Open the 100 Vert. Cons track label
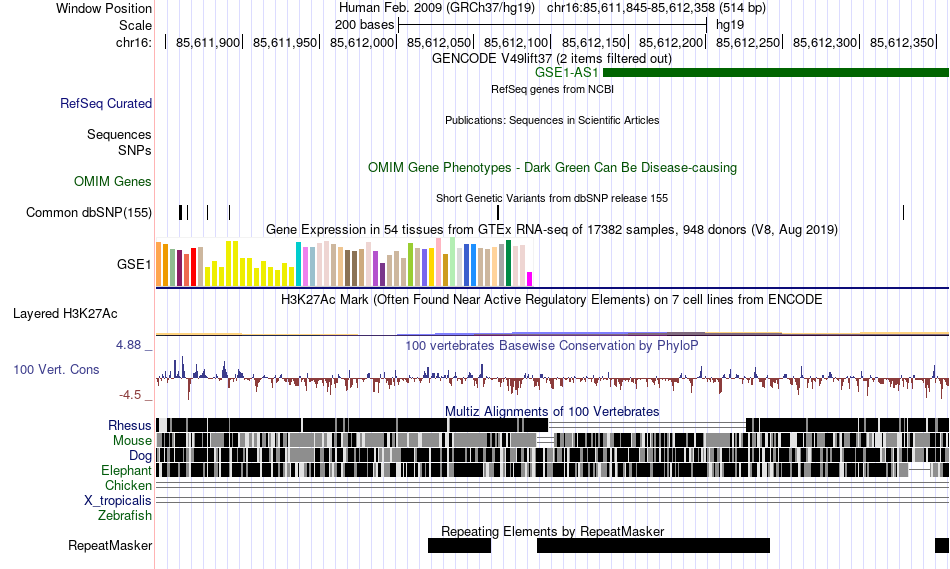 coord(56,370)
